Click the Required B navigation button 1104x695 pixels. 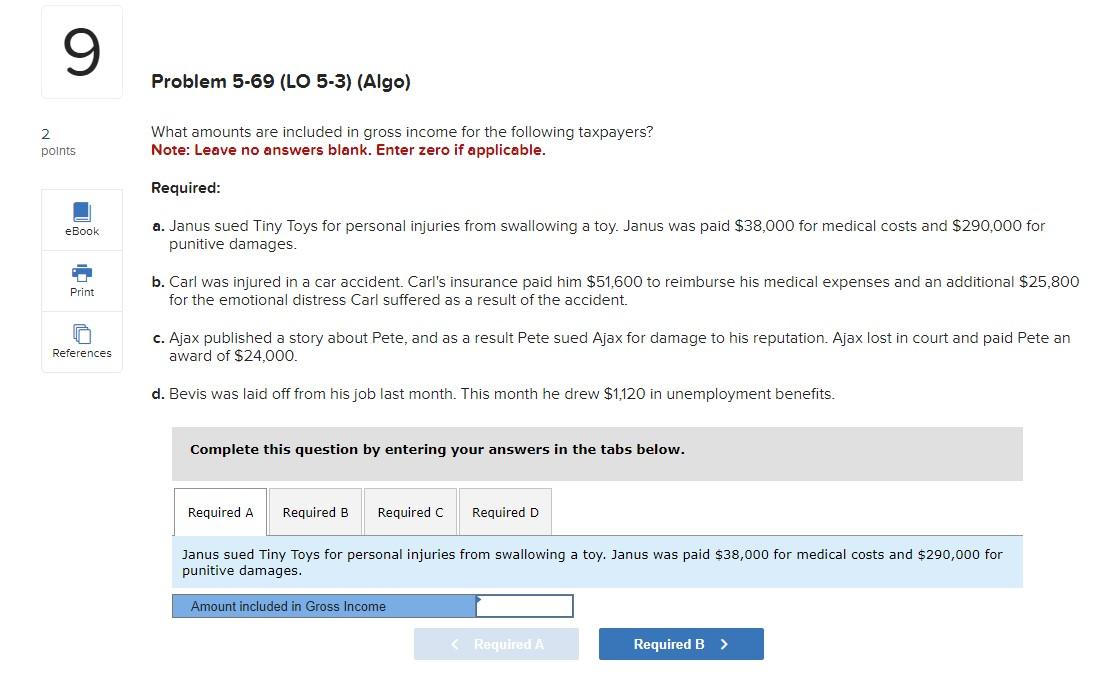pos(680,644)
